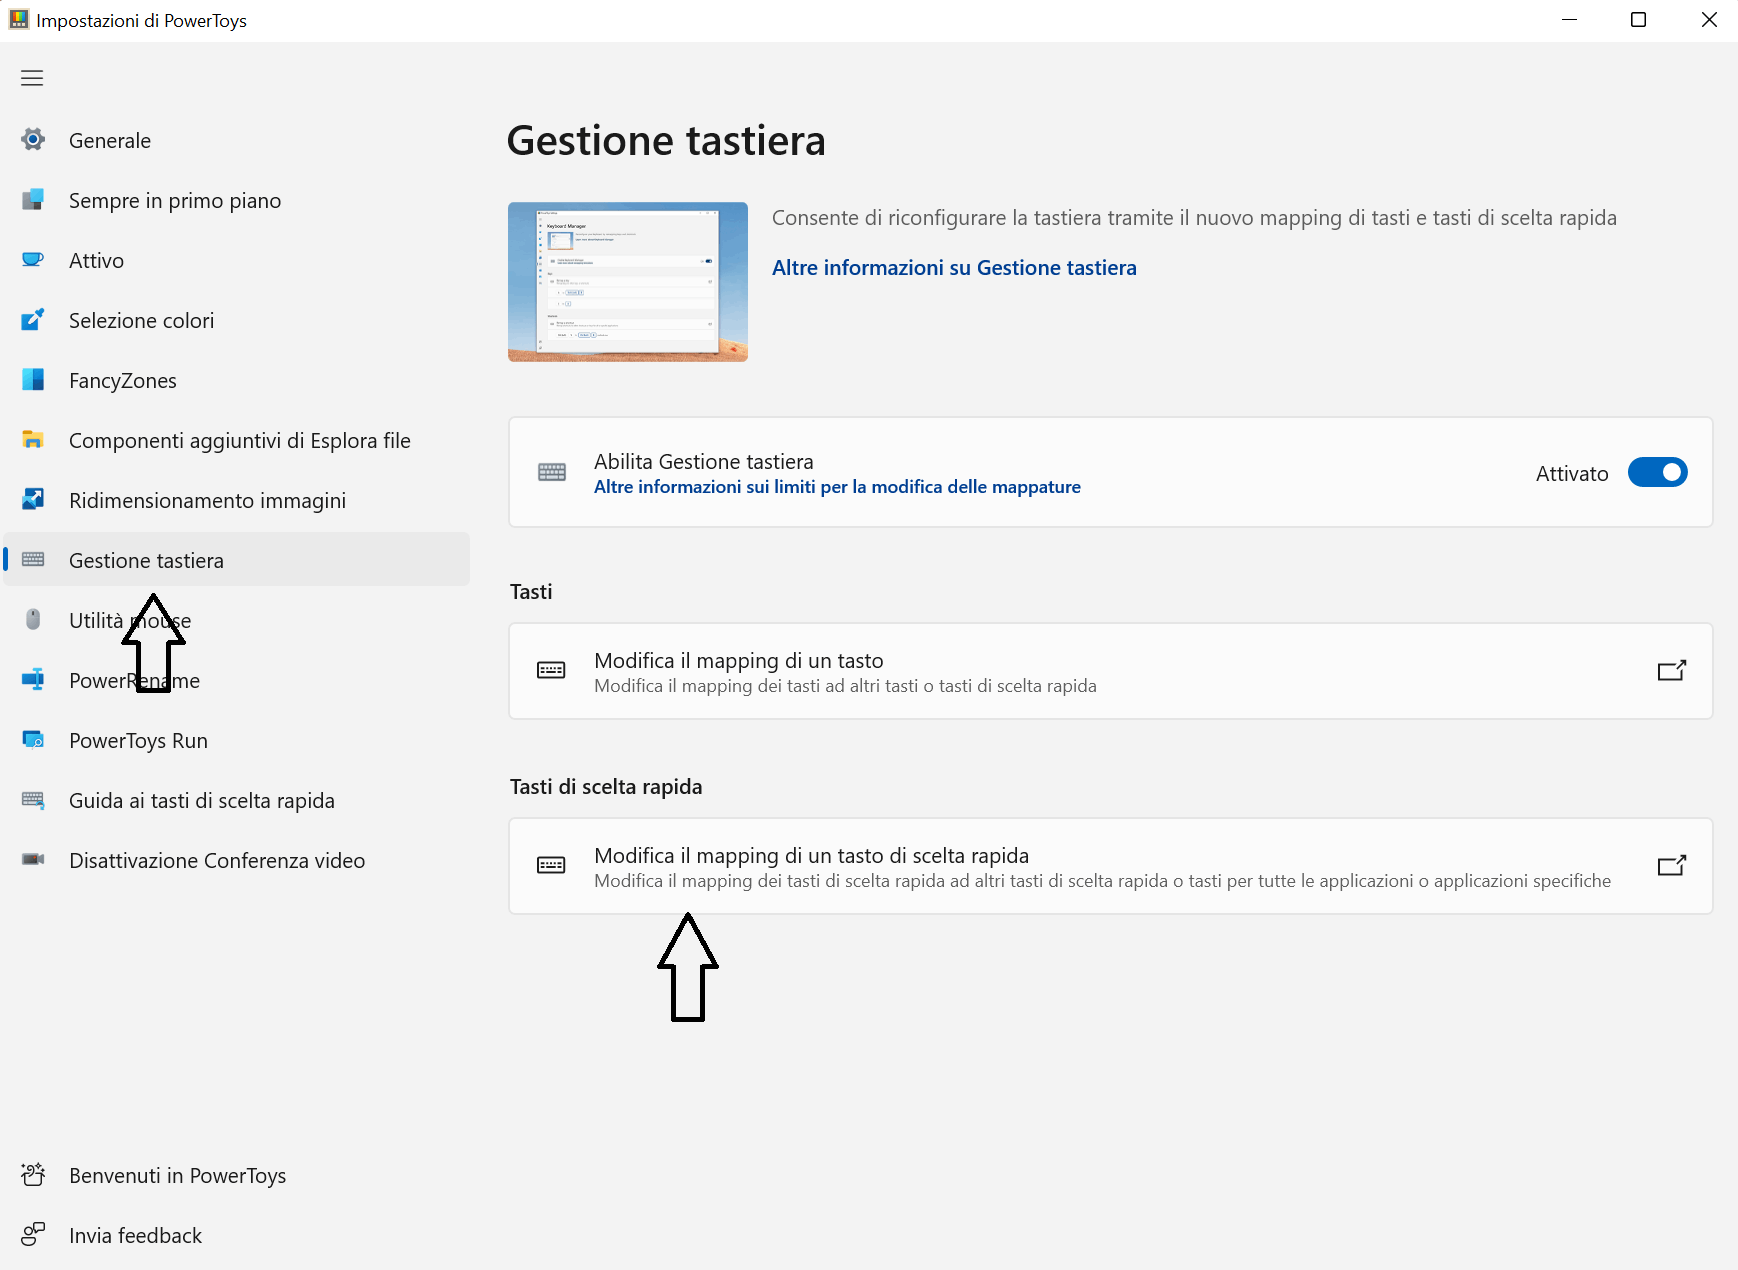This screenshot has height=1270, width=1738.
Task: Click the Esplora file add-ons icon
Action: point(33,440)
